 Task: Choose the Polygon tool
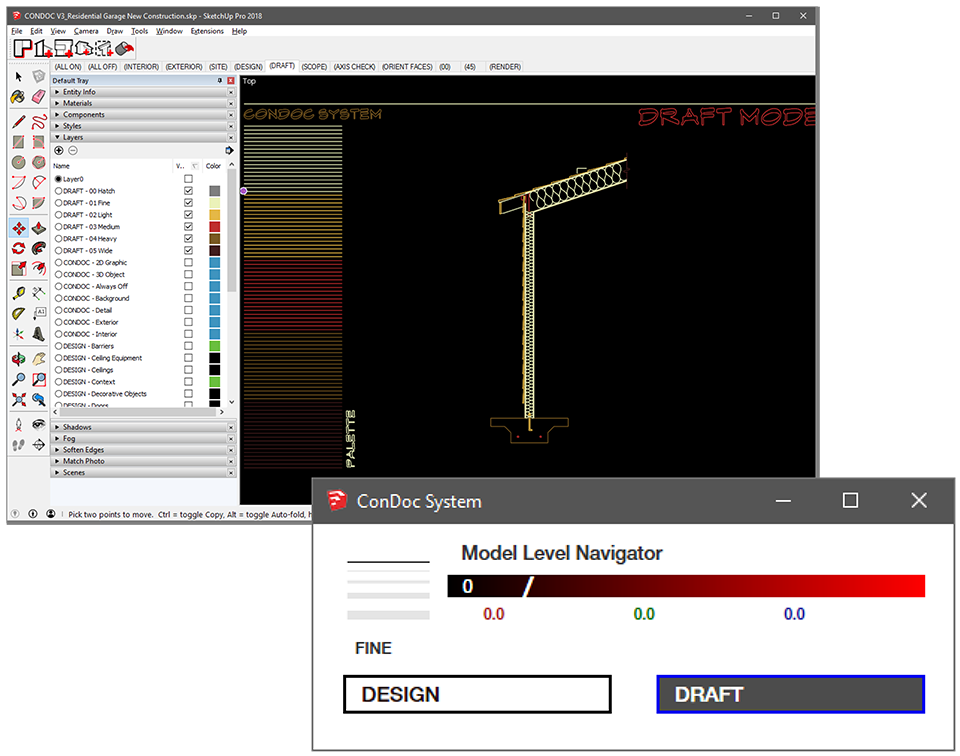[x=39, y=162]
